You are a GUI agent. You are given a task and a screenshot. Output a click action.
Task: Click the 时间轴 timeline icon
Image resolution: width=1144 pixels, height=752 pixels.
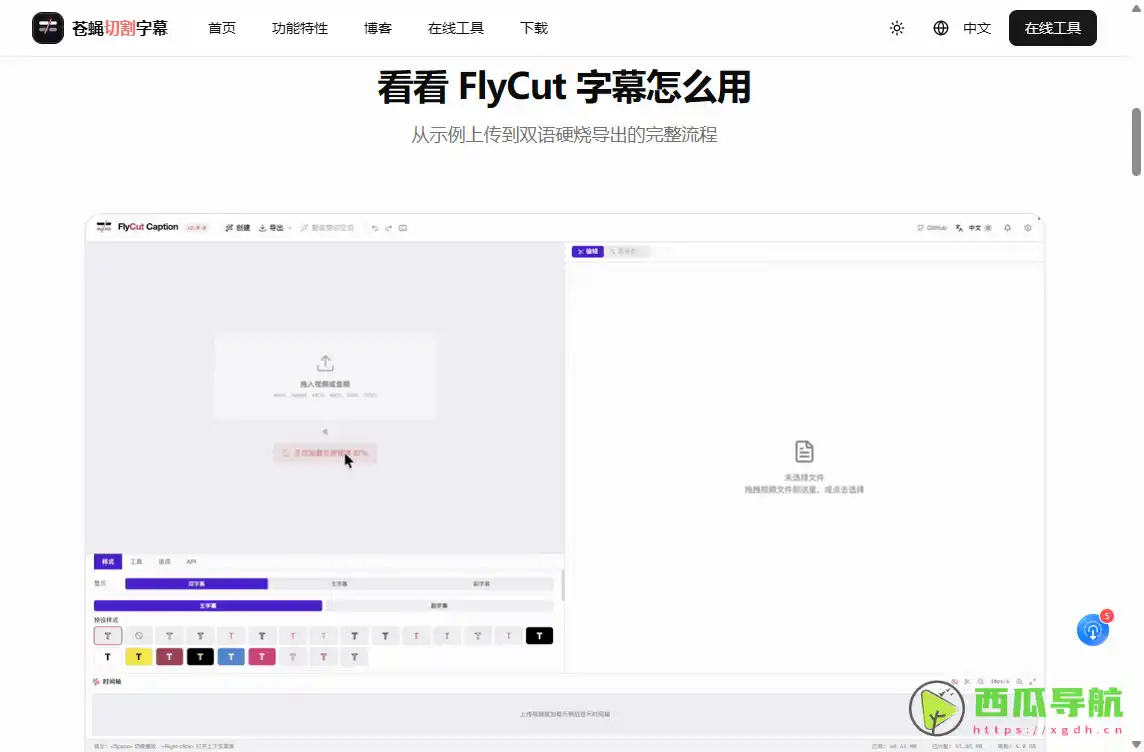pyautogui.click(x=96, y=681)
